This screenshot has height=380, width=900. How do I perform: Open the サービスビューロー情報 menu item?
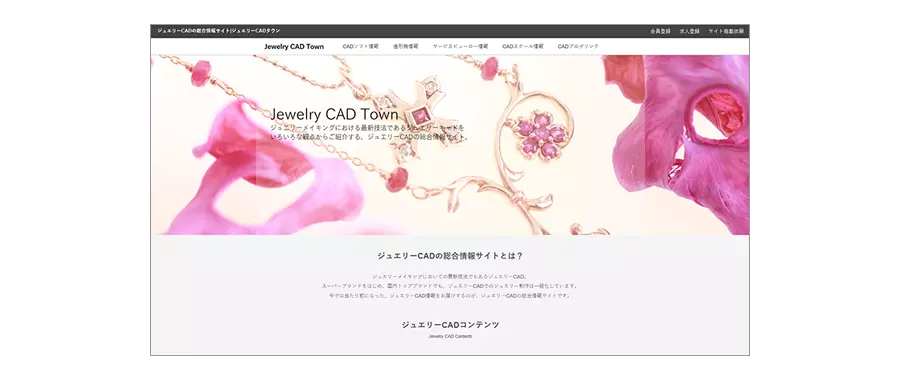click(x=460, y=46)
